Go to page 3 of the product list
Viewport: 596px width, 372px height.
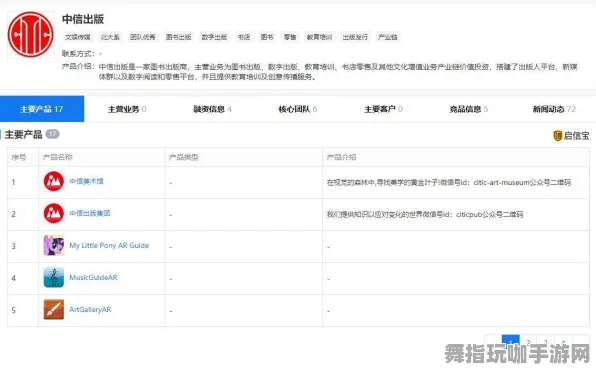click(x=546, y=342)
